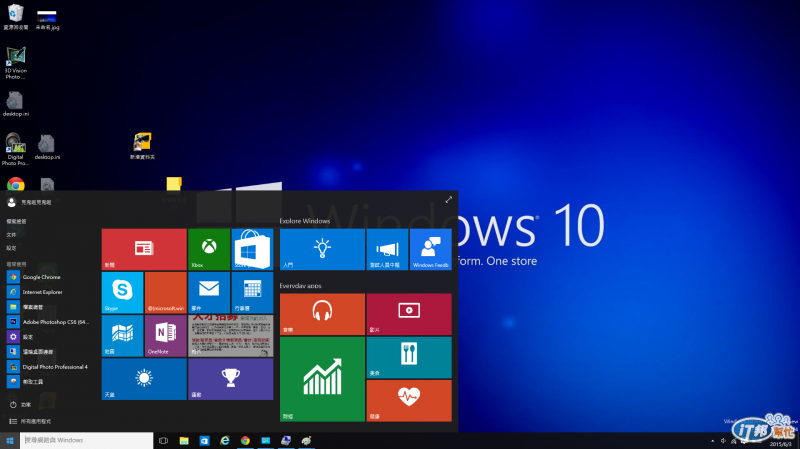Expand Start menu to full screen
Image resolution: width=800 pixels, height=449 pixels.
tap(448, 200)
